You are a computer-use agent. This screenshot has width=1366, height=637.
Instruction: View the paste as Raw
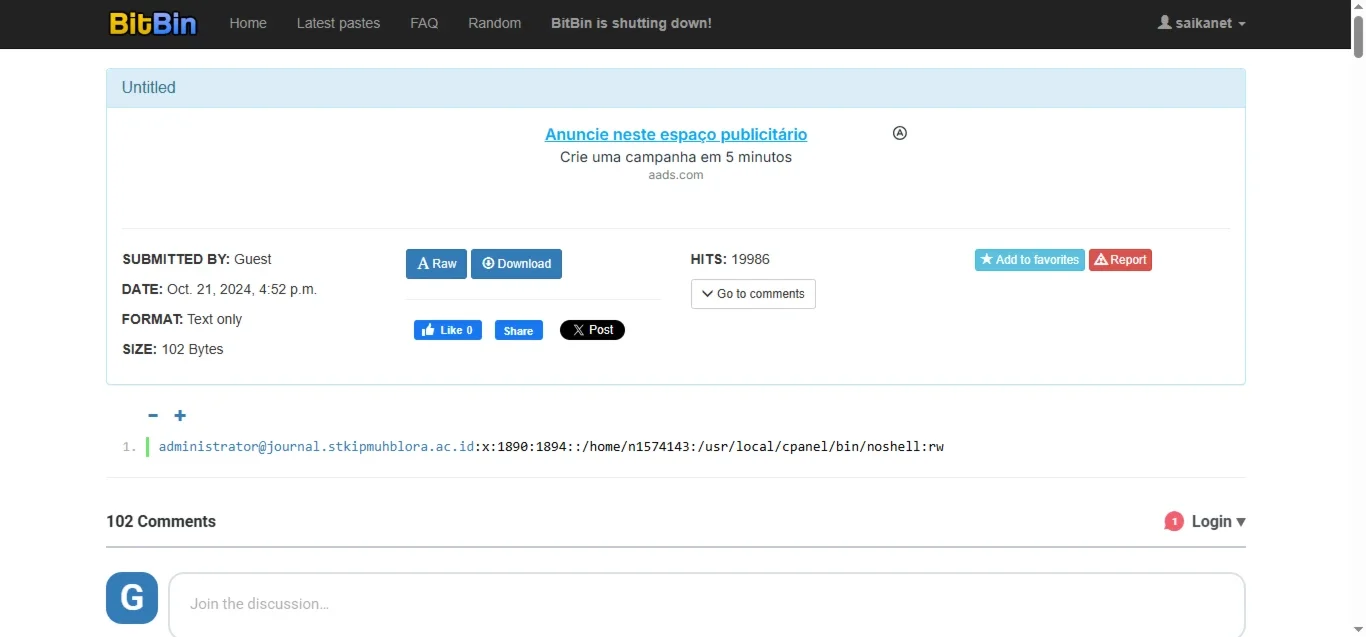pyautogui.click(x=436, y=264)
